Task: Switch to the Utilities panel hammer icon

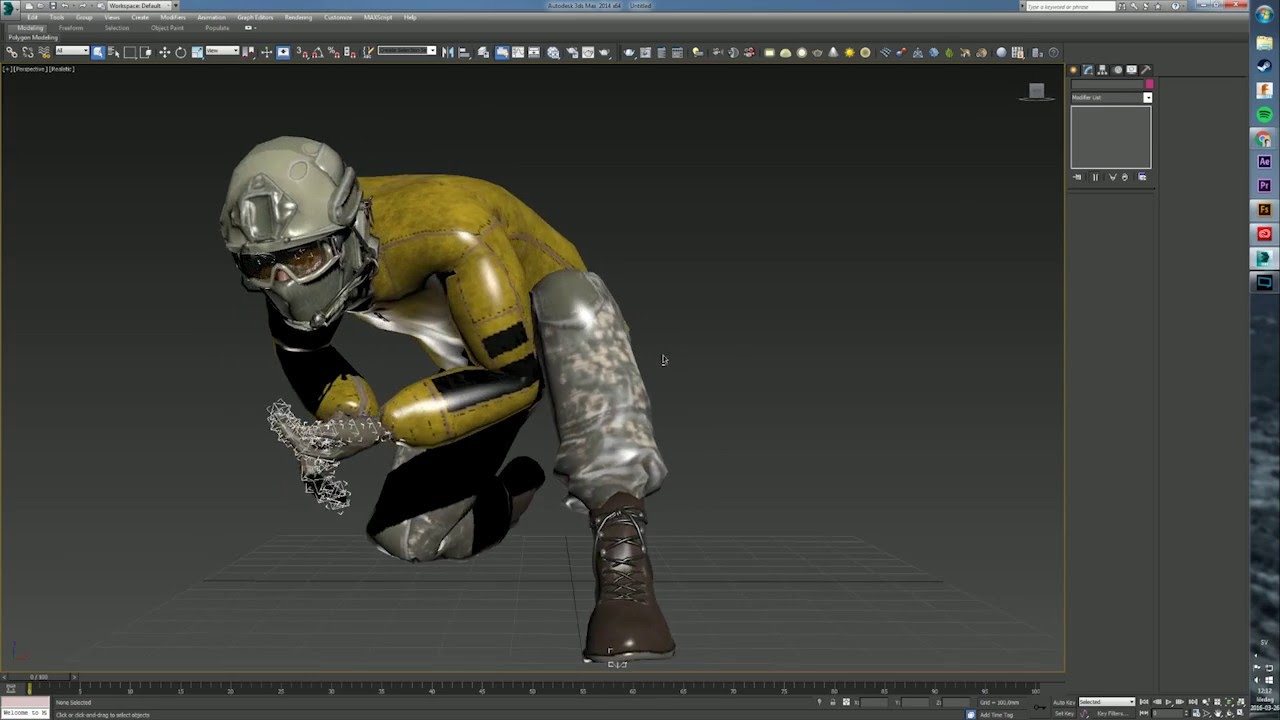Action: pyautogui.click(x=1146, y=70)
